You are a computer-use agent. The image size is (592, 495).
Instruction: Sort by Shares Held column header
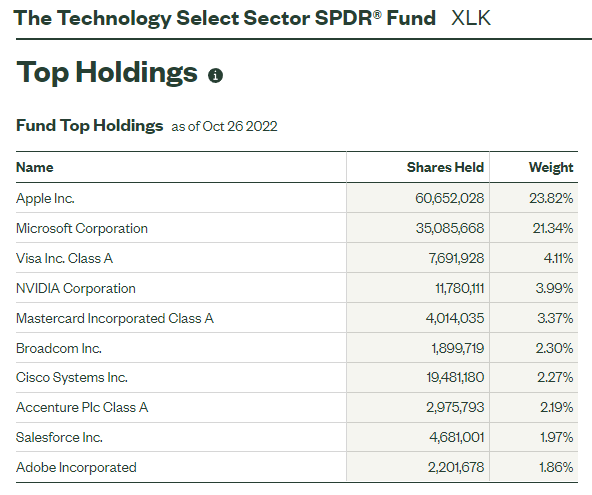(445, 167)
